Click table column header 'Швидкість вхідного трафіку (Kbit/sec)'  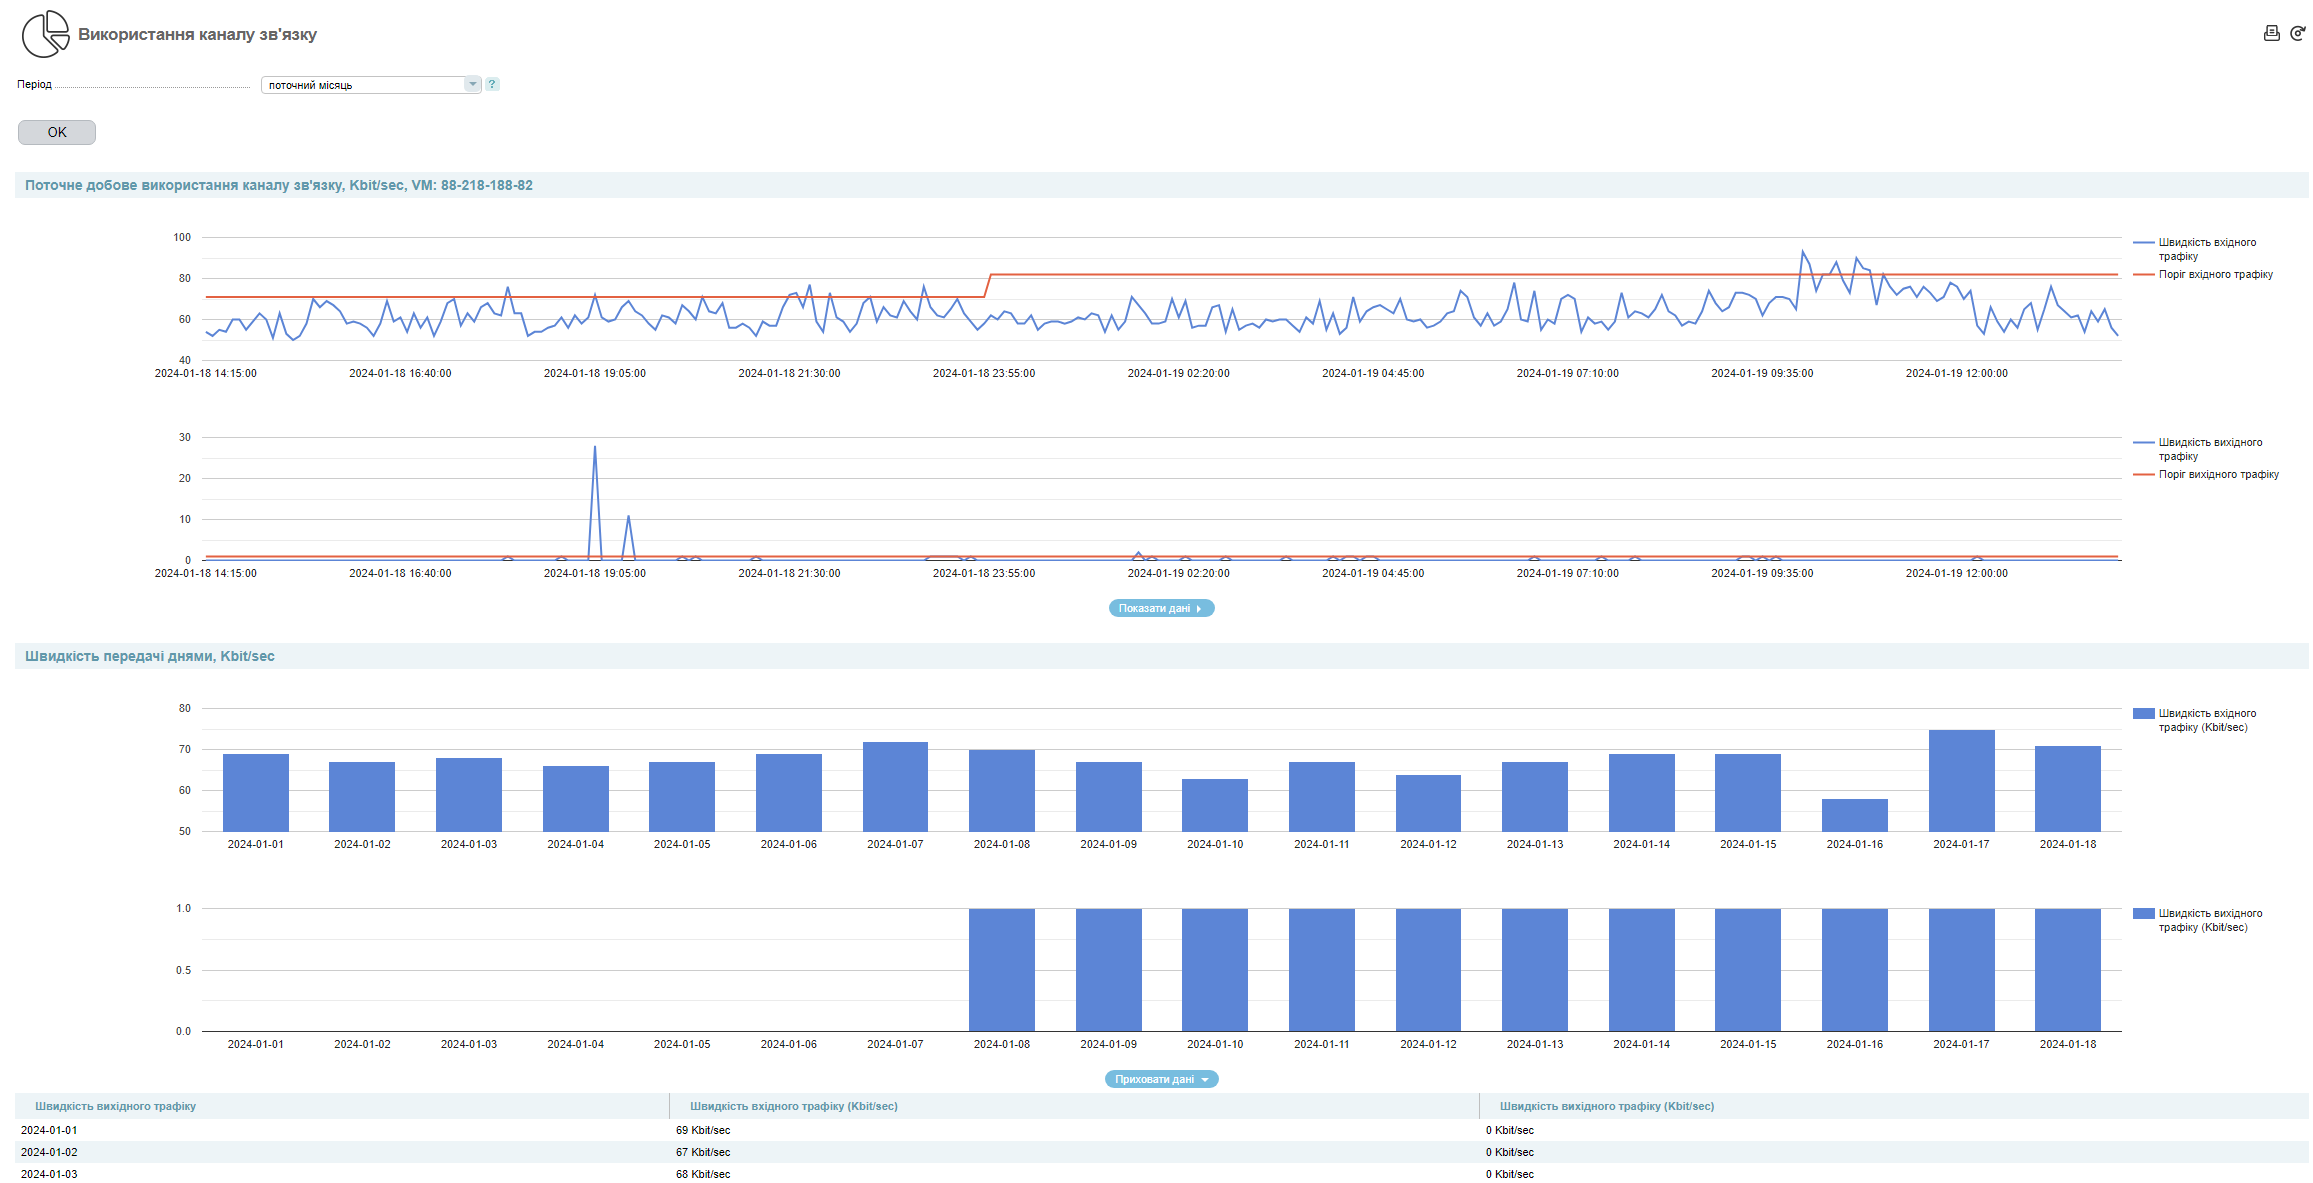point(794,1106)
